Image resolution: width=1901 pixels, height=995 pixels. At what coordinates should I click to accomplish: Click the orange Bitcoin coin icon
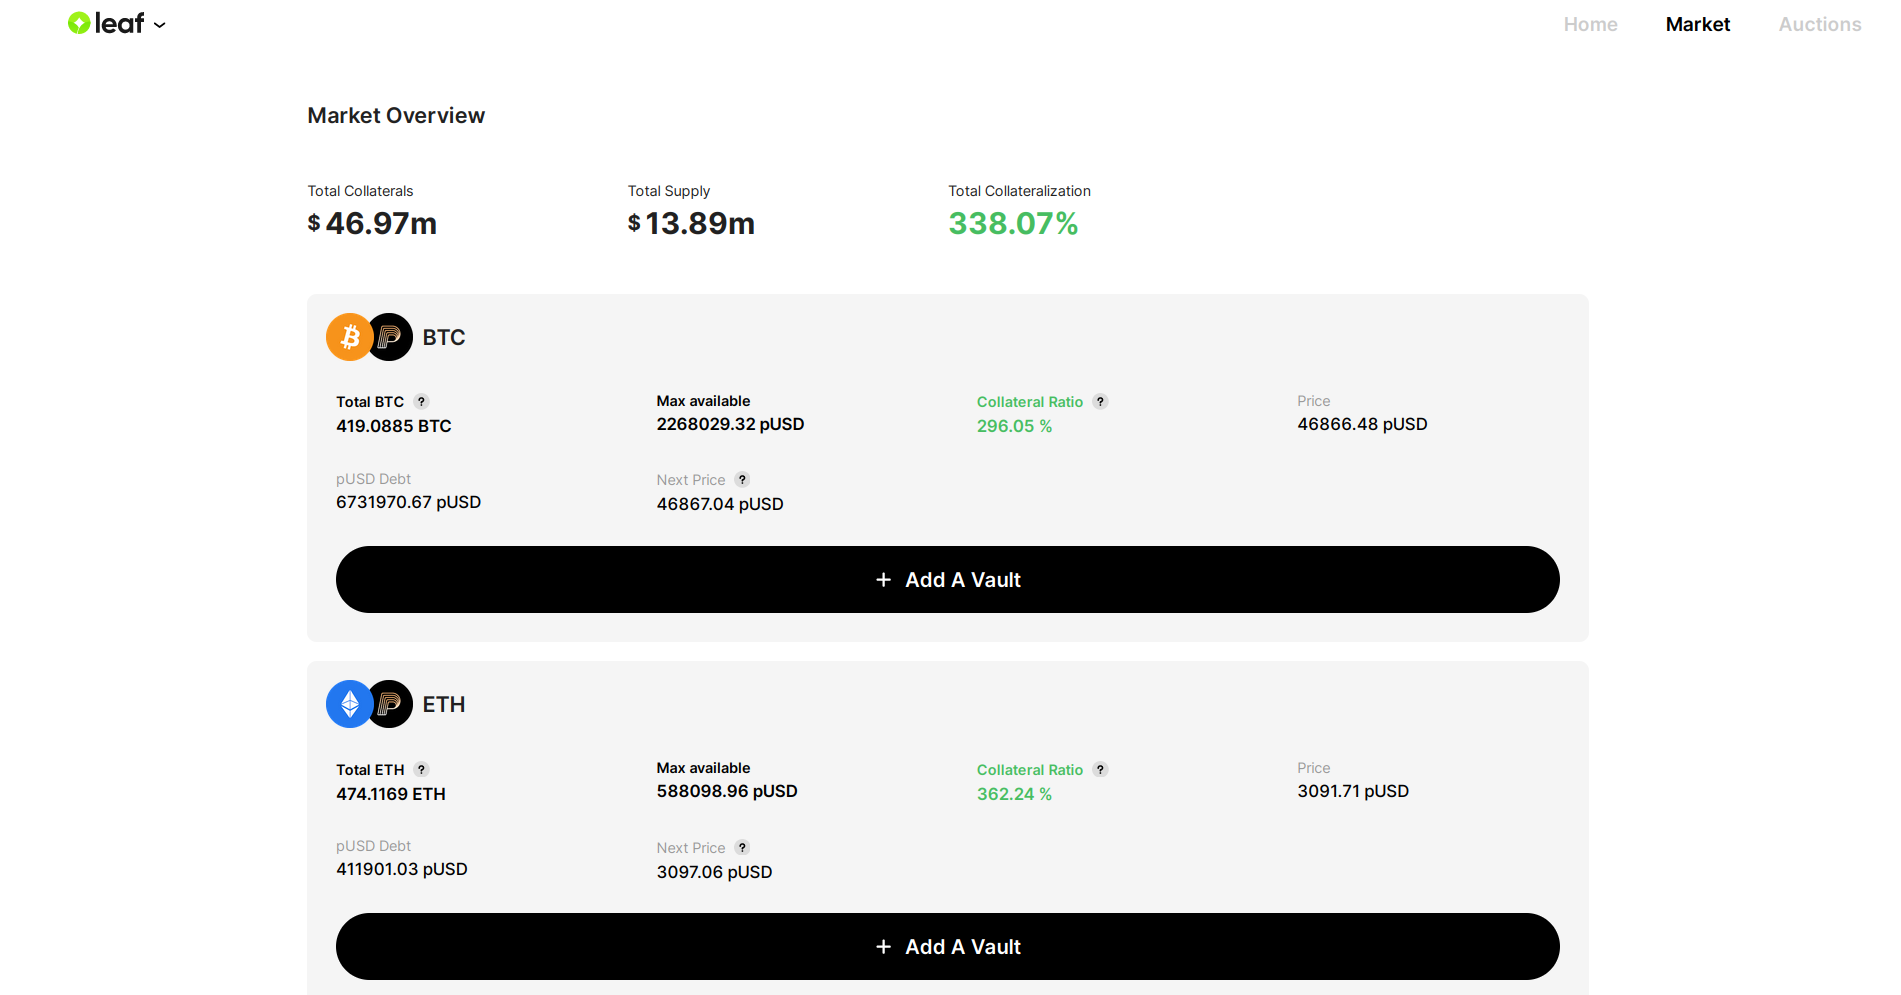point(347,337)
